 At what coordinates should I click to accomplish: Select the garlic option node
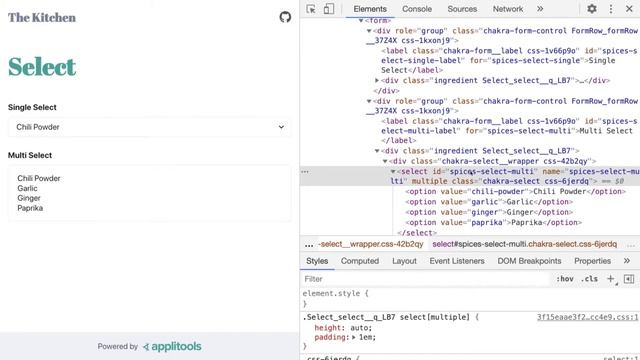point(489,202)
